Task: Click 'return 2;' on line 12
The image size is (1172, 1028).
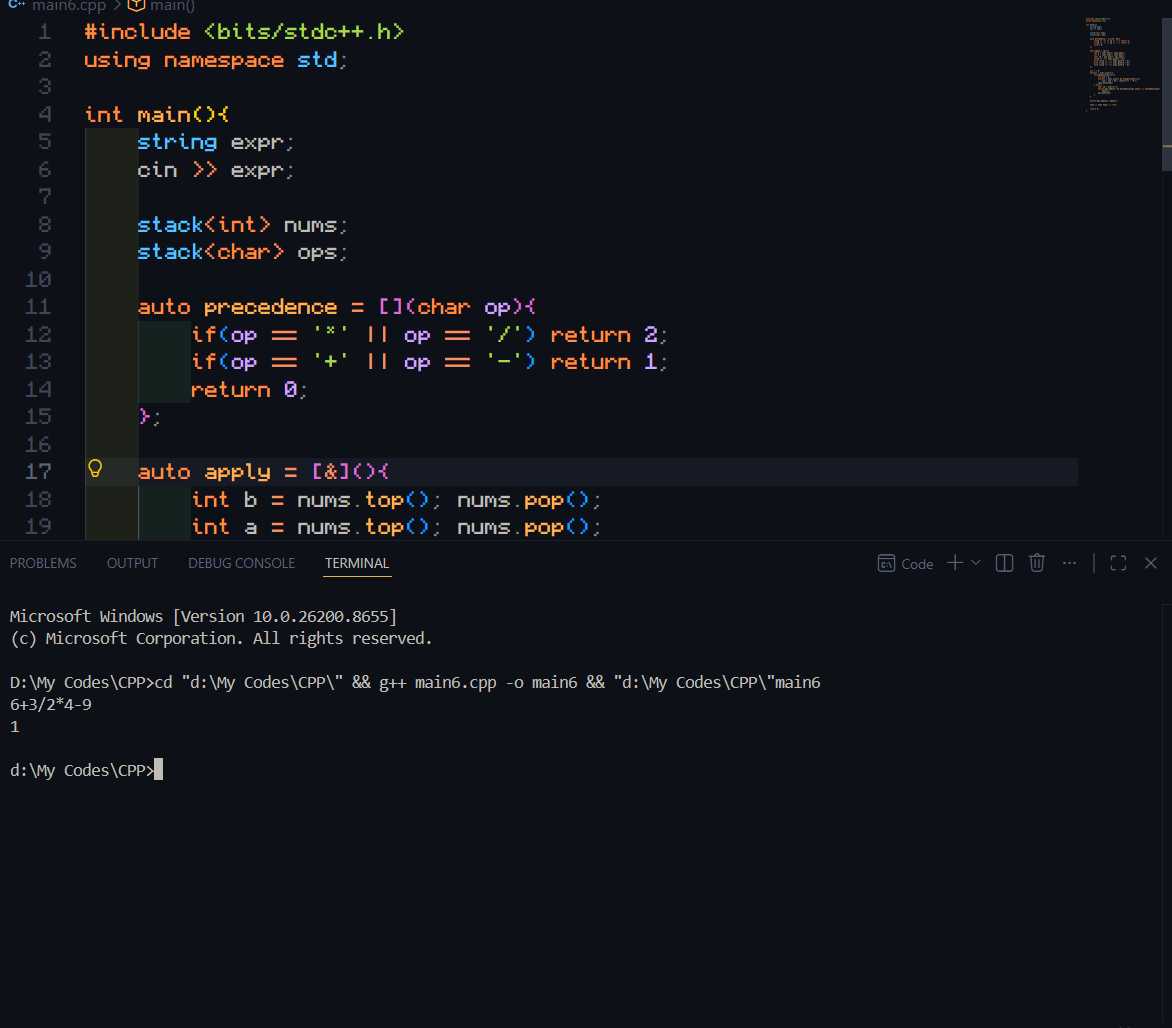Action: point(608,334)
